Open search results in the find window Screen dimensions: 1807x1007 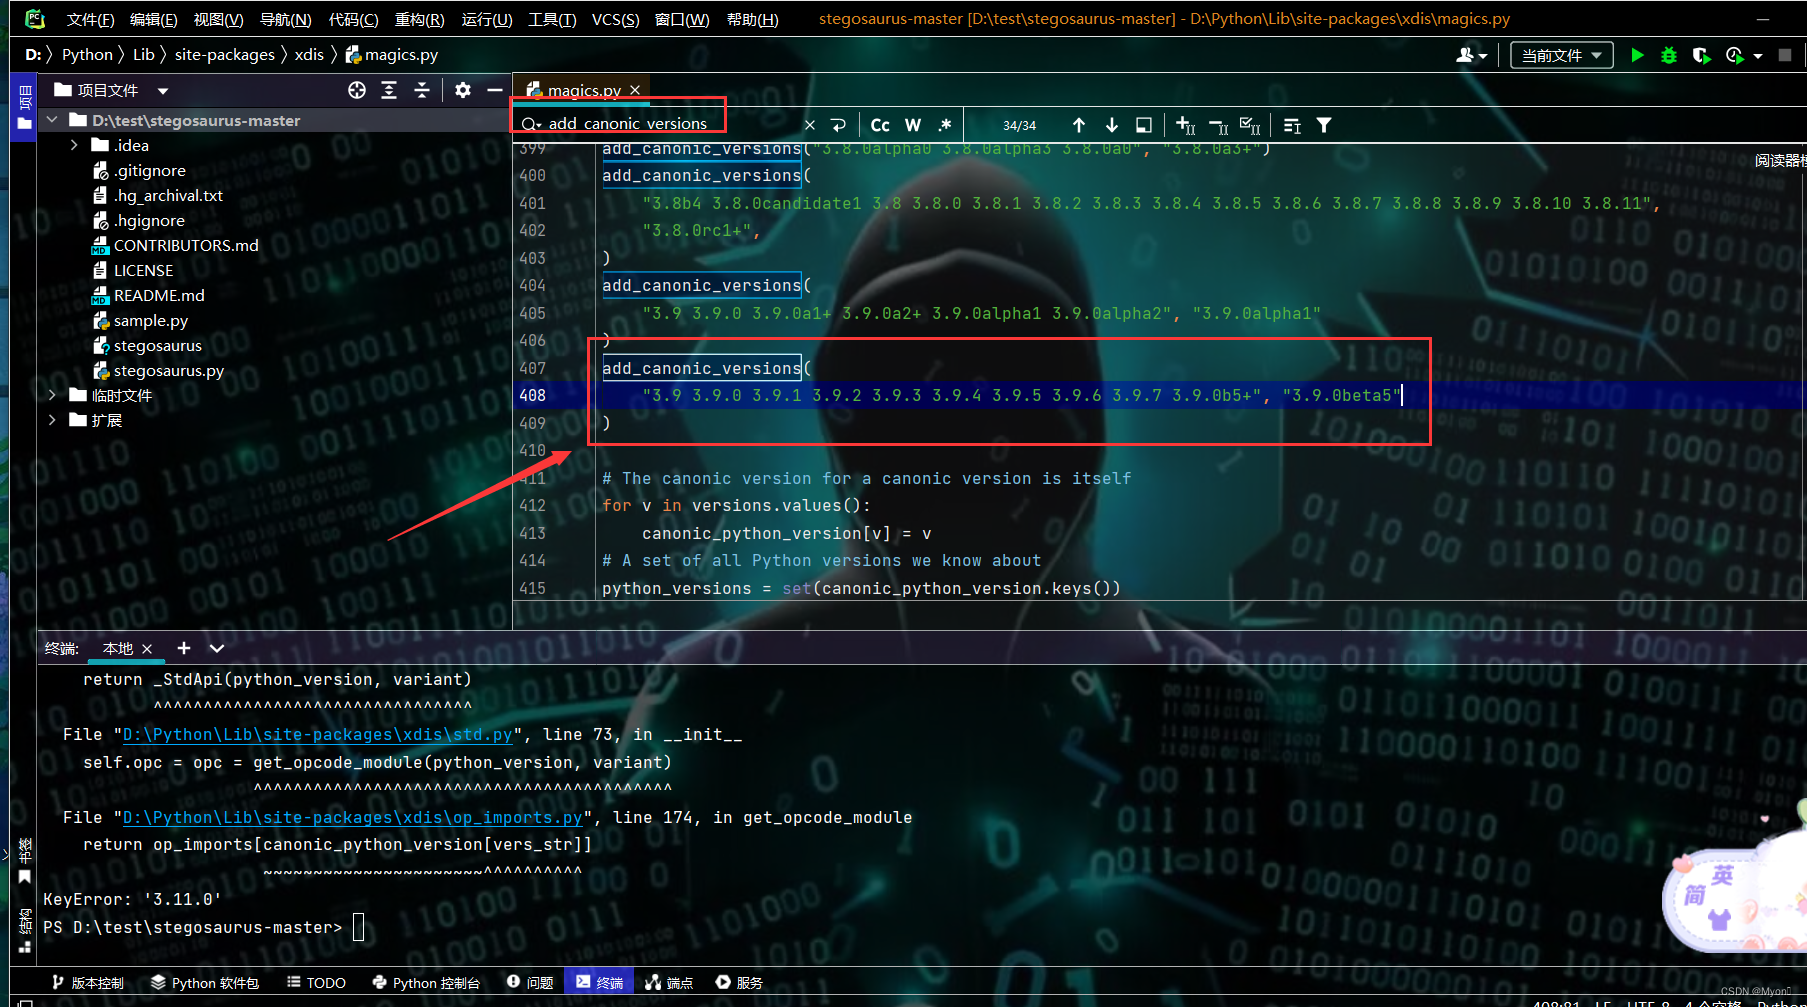click(x=1144, y=125)
